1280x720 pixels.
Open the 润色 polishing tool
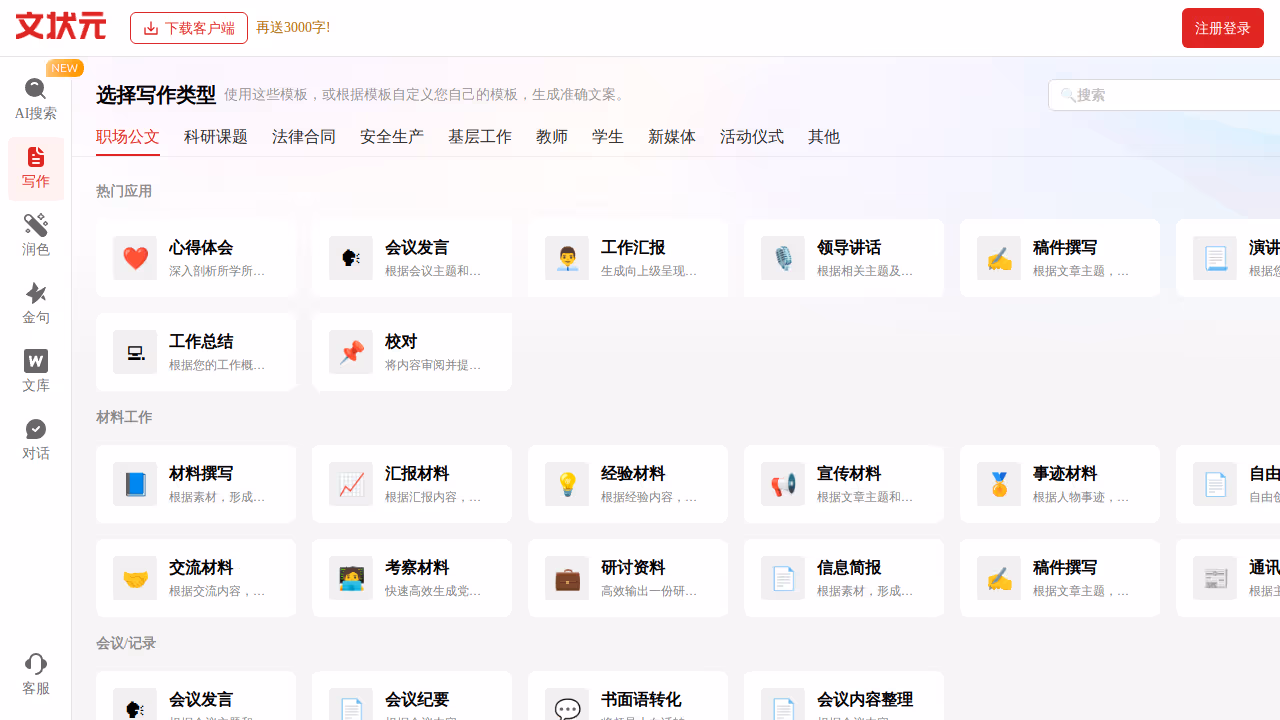pyautogui.click(x=35, y=236)
